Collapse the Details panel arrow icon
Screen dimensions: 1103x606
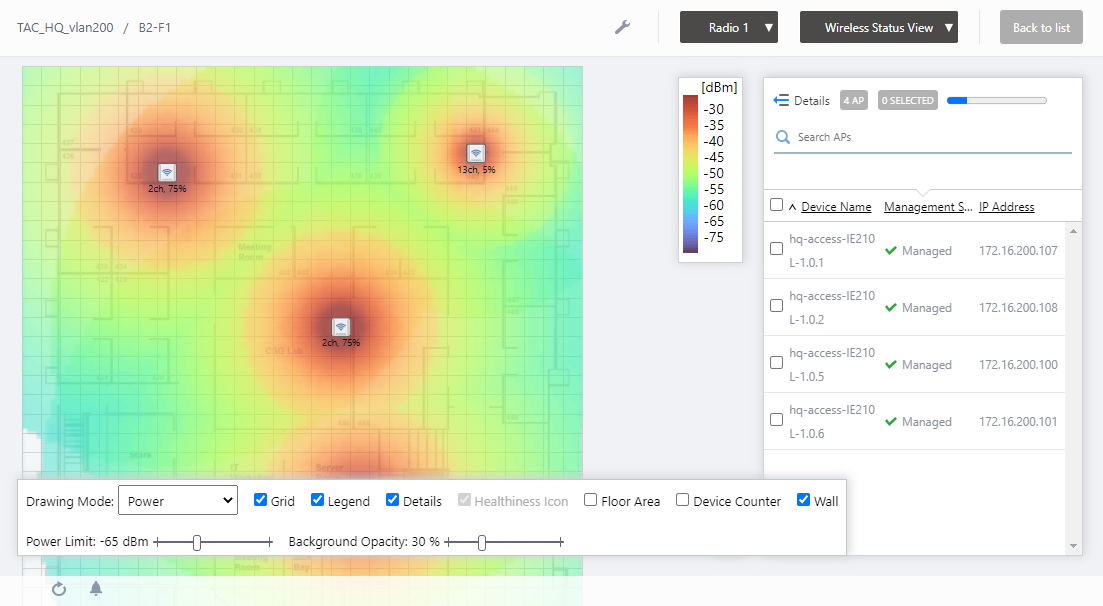(782, 100)
